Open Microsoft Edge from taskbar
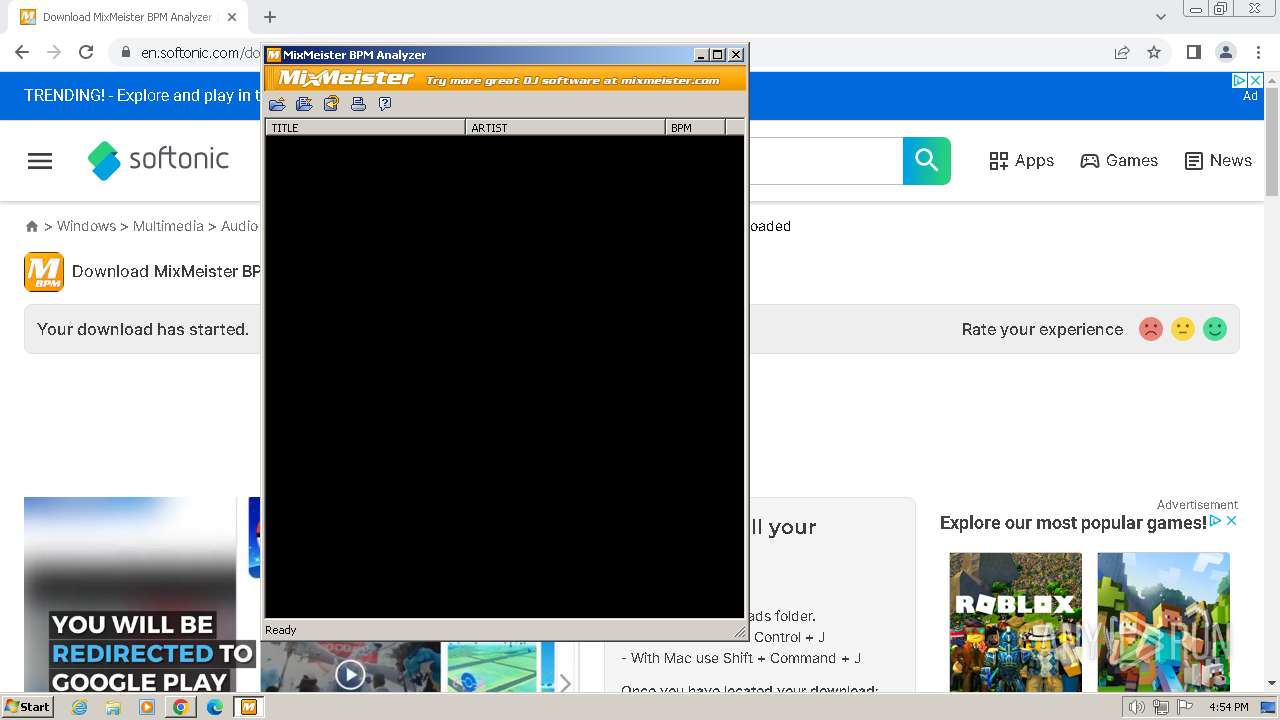 pyautogui.click(x=214, y=707)
